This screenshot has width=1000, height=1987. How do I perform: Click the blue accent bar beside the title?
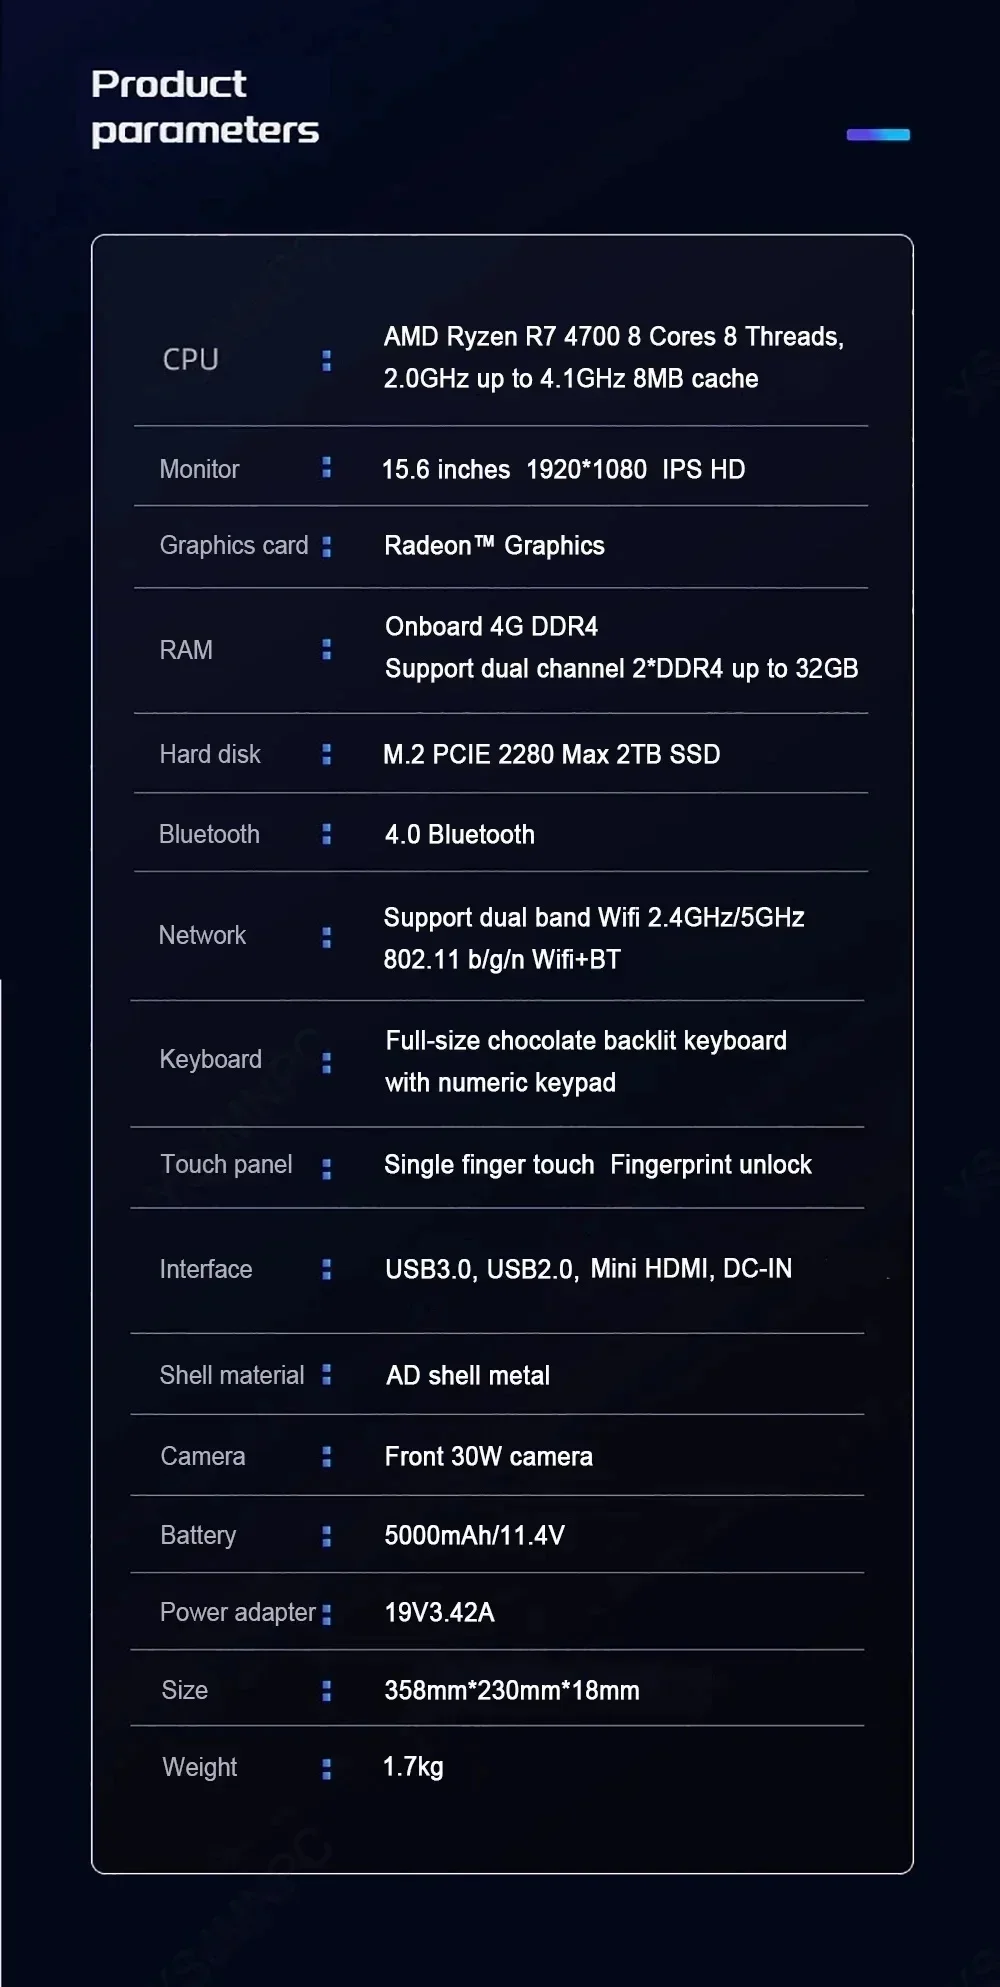pos(877,135)
